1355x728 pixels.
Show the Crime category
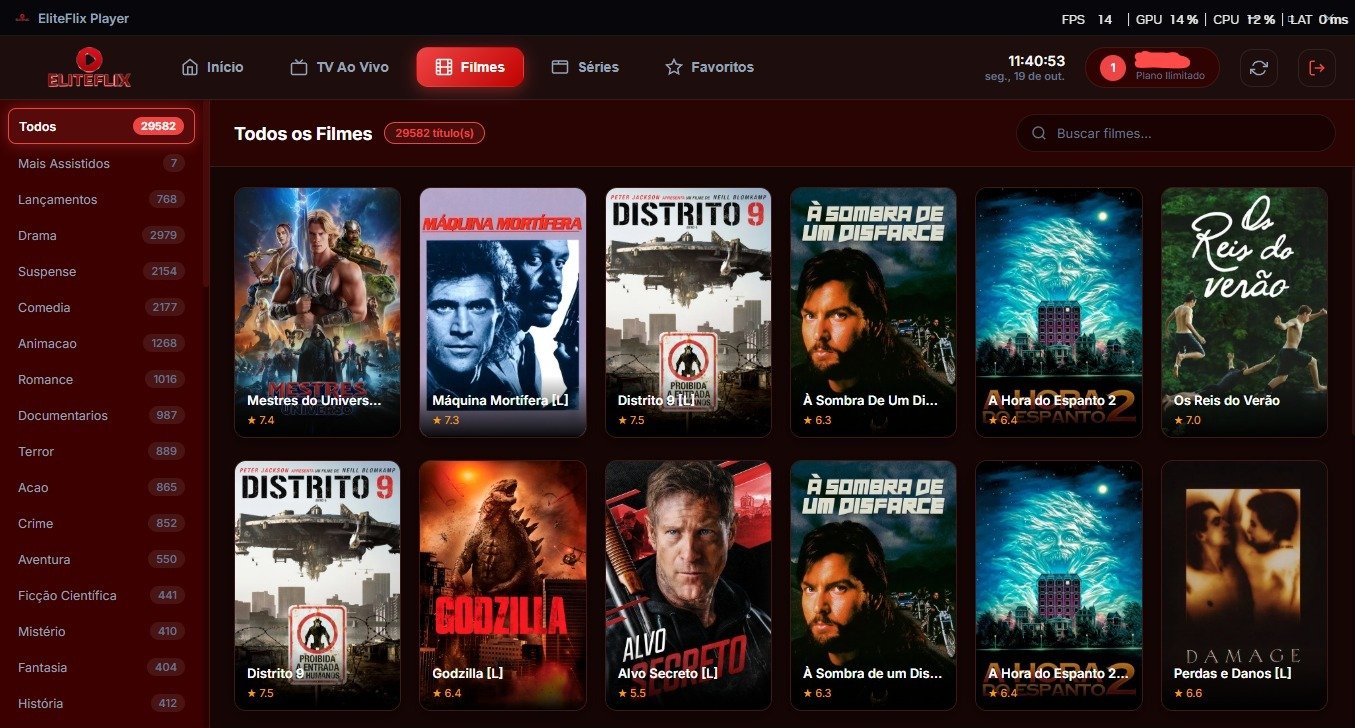click(x=101, y=523)
